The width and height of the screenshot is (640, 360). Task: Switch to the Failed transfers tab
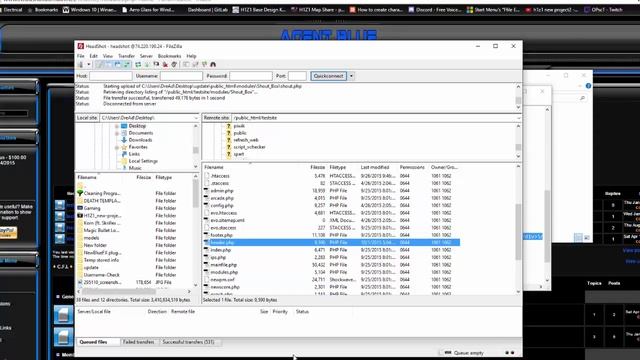pos(138,342)
